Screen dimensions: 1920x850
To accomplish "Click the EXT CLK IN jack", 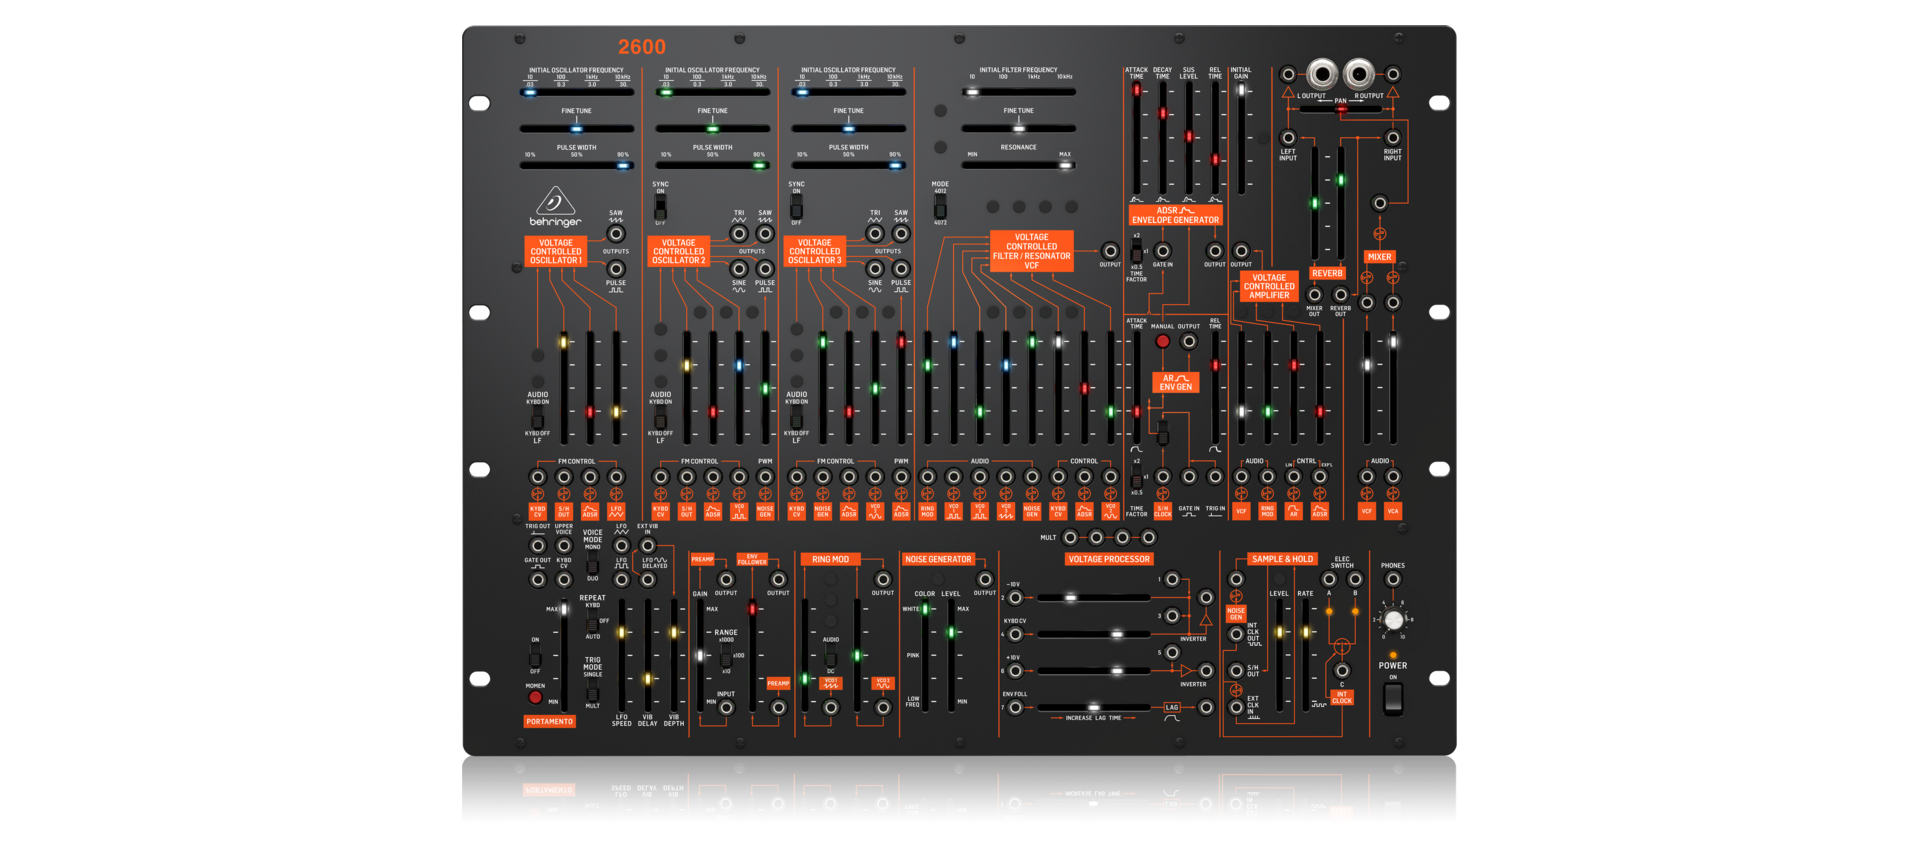I will 1236,707.
